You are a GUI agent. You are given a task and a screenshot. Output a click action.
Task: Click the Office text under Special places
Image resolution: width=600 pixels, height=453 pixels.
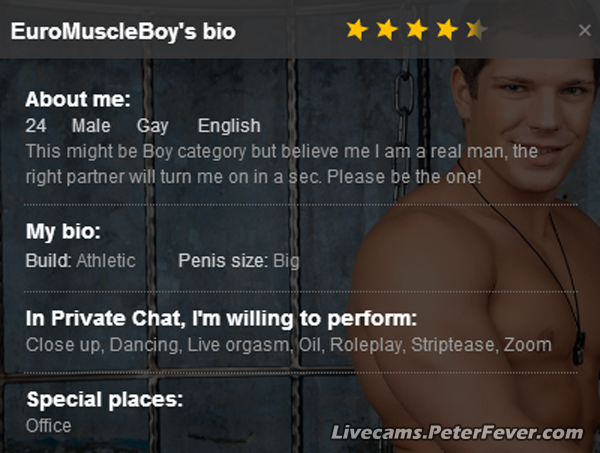pos(48,425)
